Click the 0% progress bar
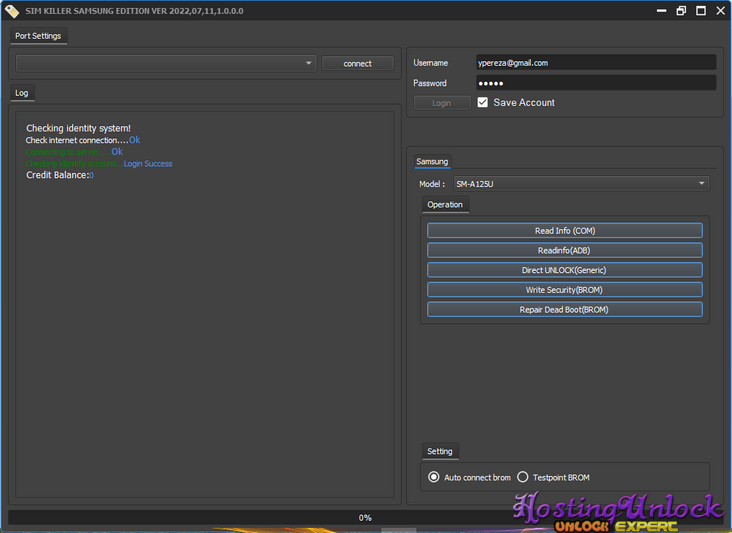This screenshot has height=533, width=732. [x=365, y=518]
